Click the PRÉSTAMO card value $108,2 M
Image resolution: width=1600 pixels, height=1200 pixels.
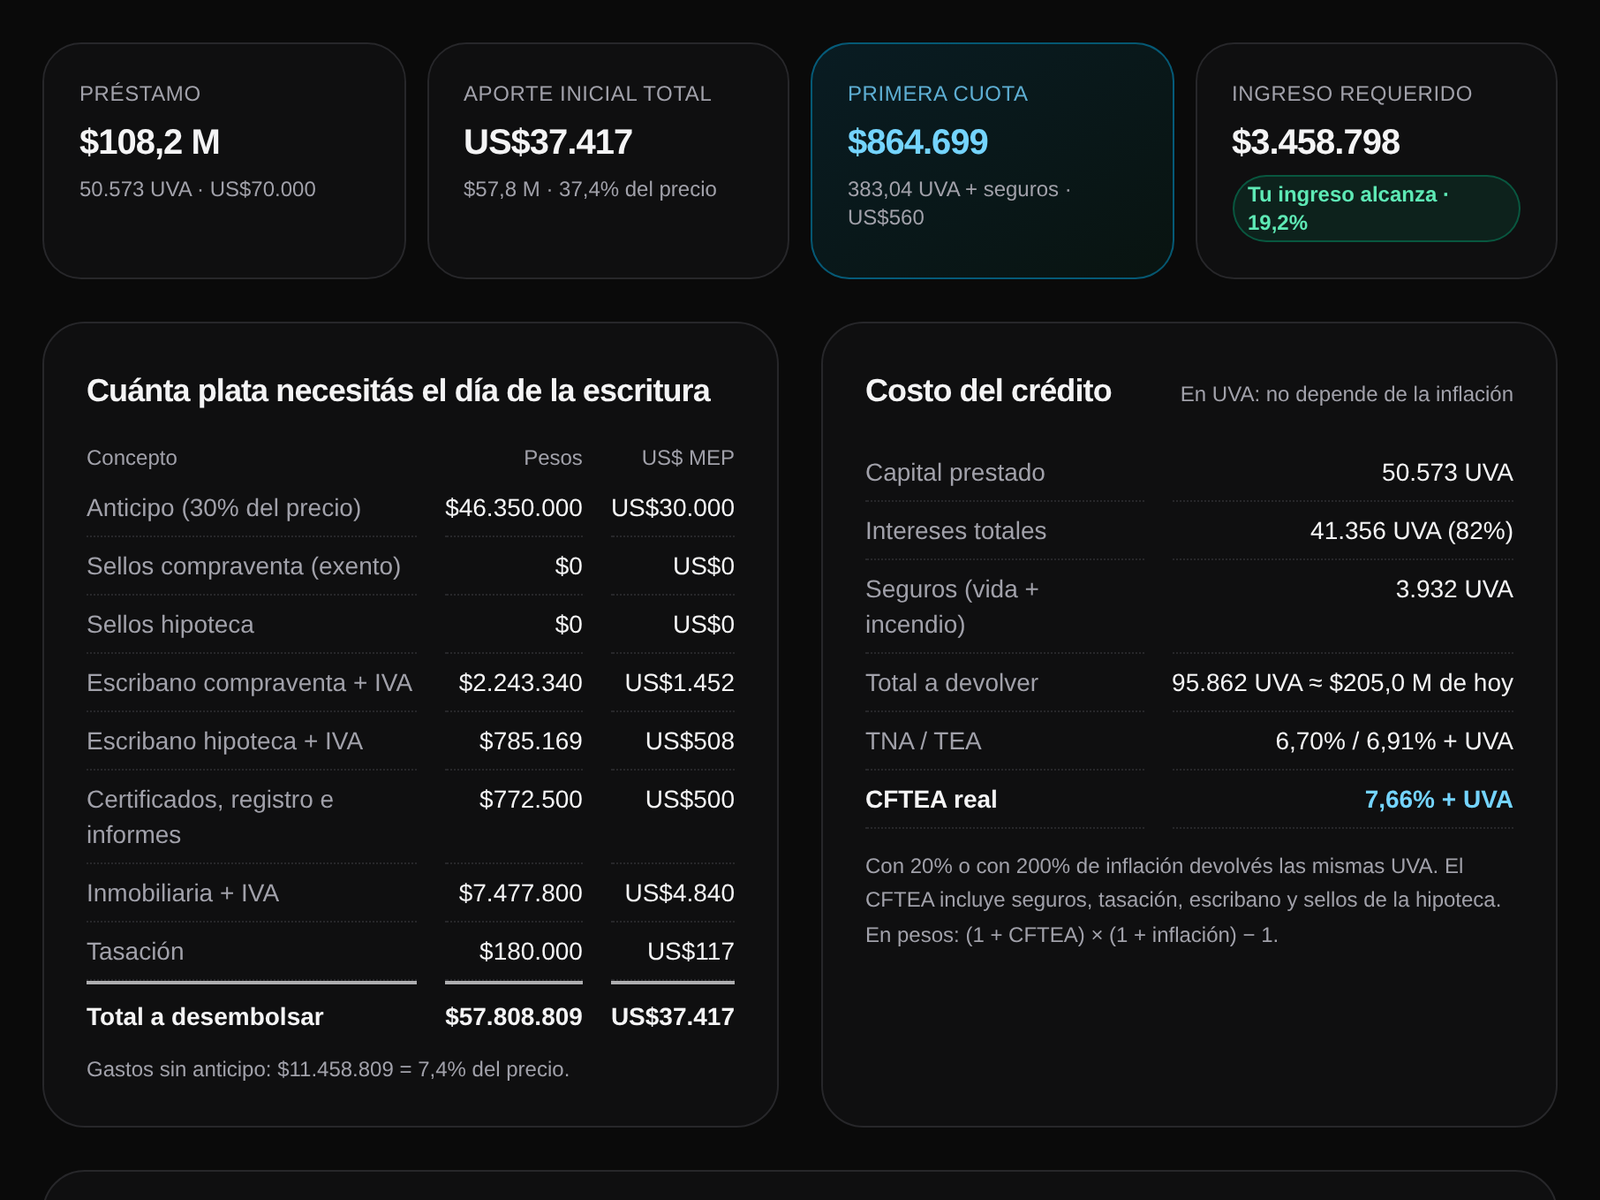(150, 142)
